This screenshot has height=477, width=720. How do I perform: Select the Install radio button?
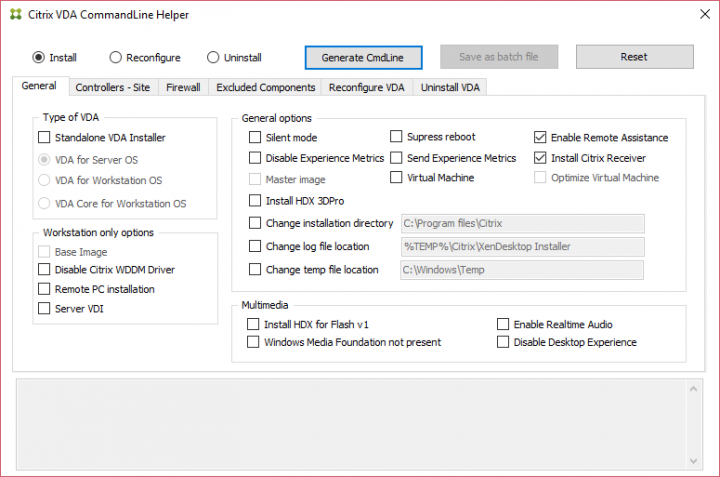click(39, 57)
